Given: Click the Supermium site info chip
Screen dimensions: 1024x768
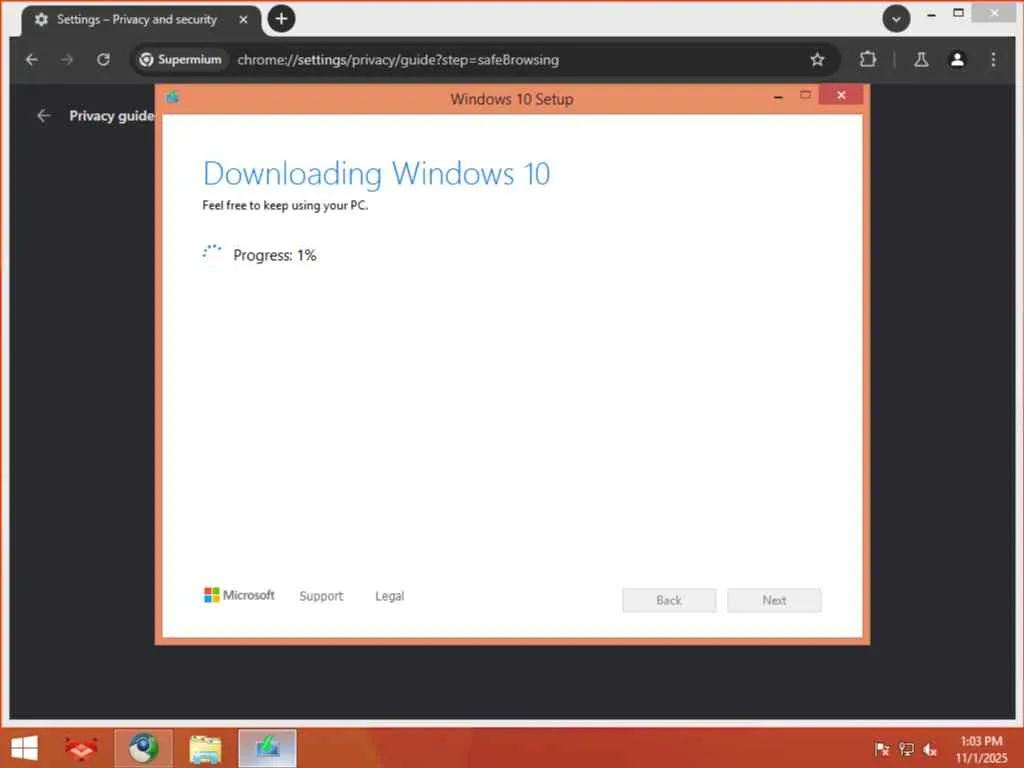Looking at the screenshot, I should click(181, 59).
